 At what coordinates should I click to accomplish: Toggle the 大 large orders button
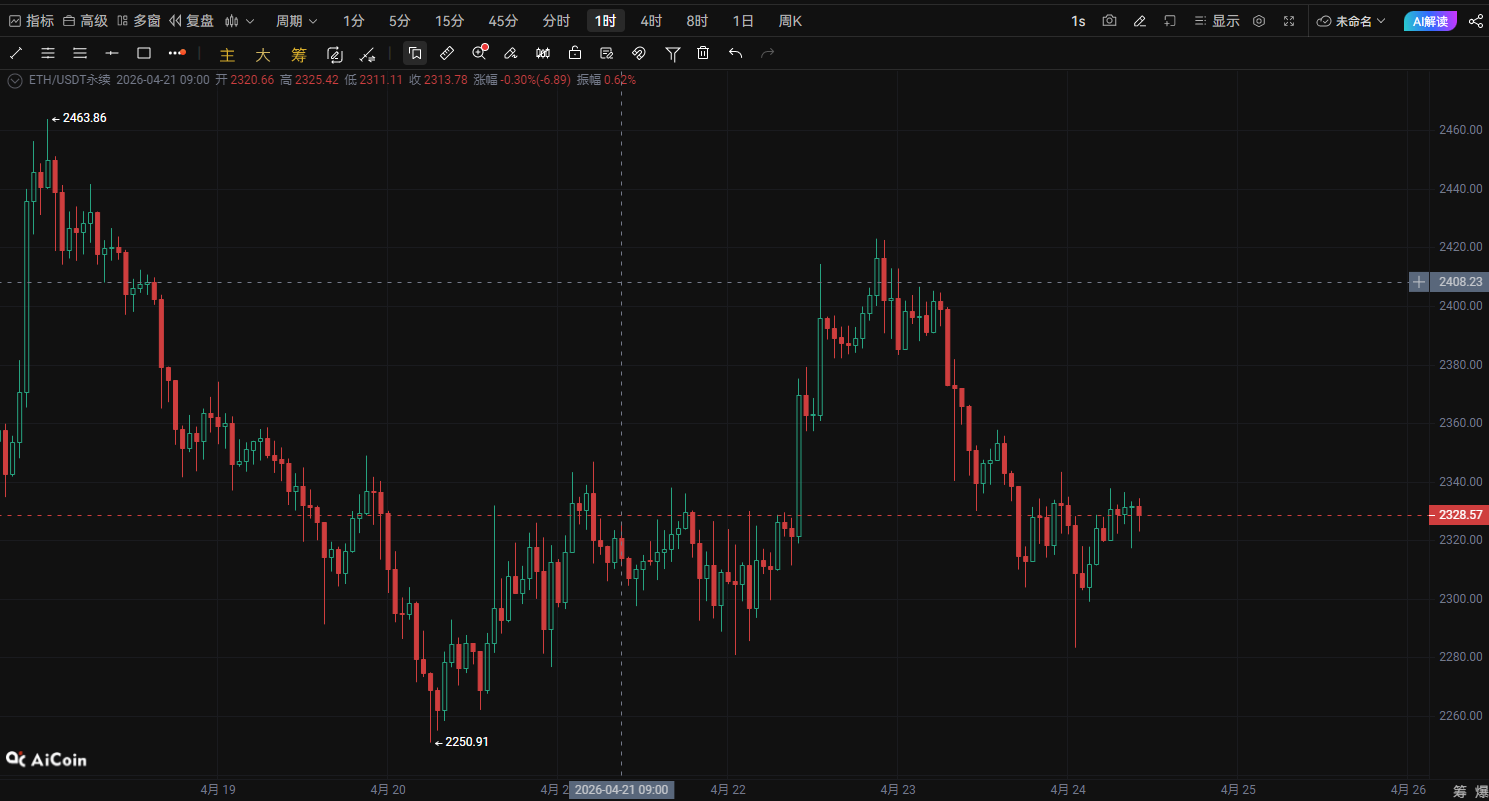(x=263, y=54)
